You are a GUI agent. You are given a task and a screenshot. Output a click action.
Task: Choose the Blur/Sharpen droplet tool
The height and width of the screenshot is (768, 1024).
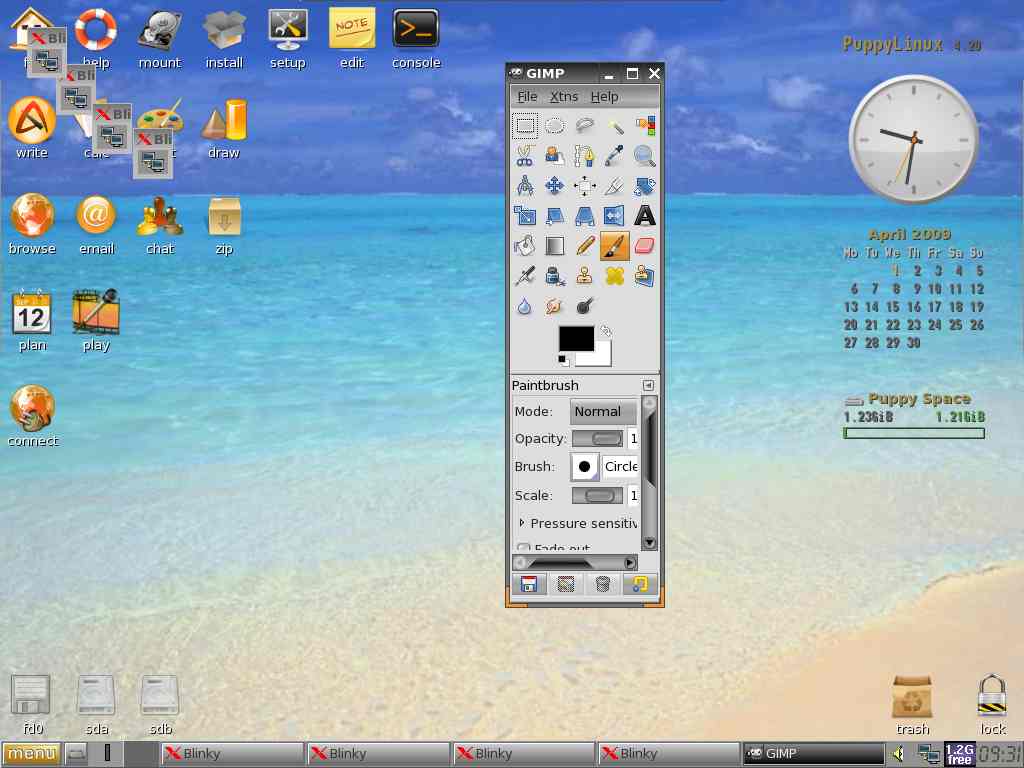coord(525,306)
